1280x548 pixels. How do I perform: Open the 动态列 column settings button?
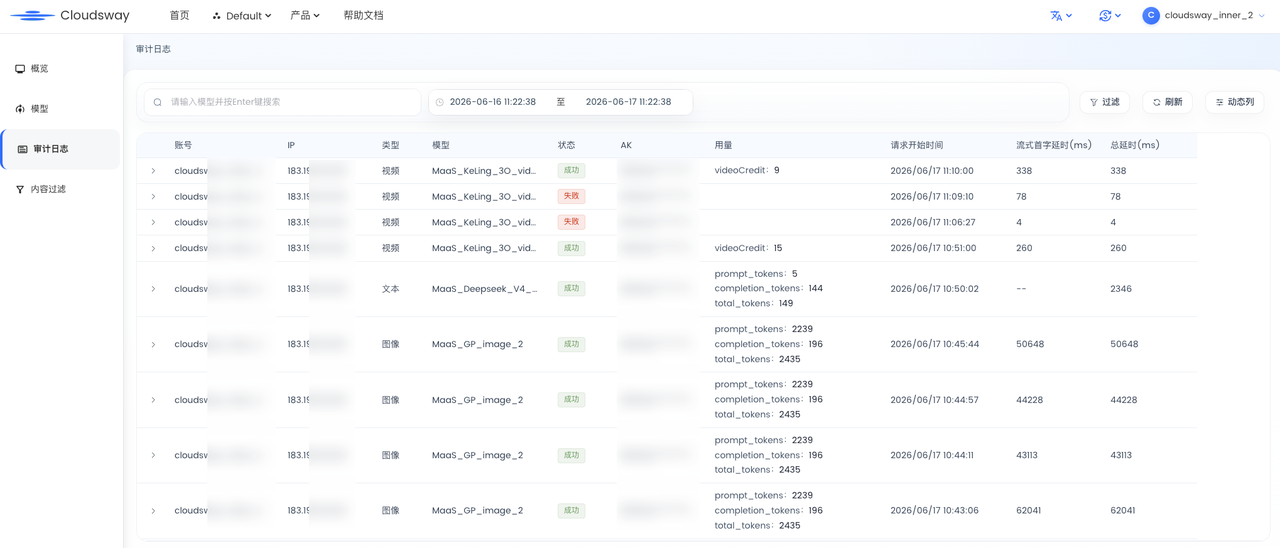point(1235,102)
